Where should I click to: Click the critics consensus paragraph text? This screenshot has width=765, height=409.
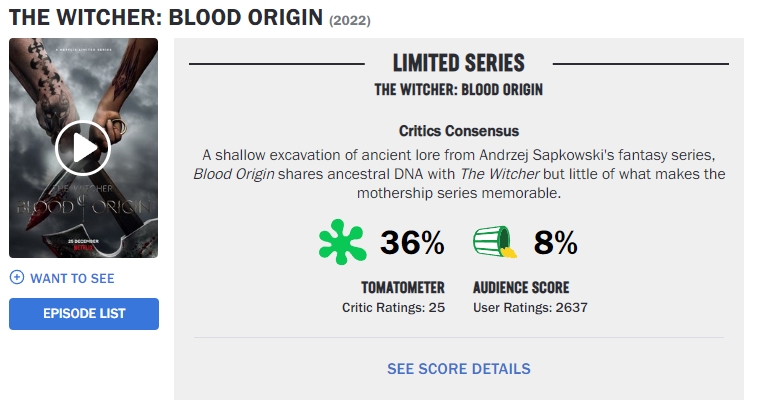click(459, 174)
